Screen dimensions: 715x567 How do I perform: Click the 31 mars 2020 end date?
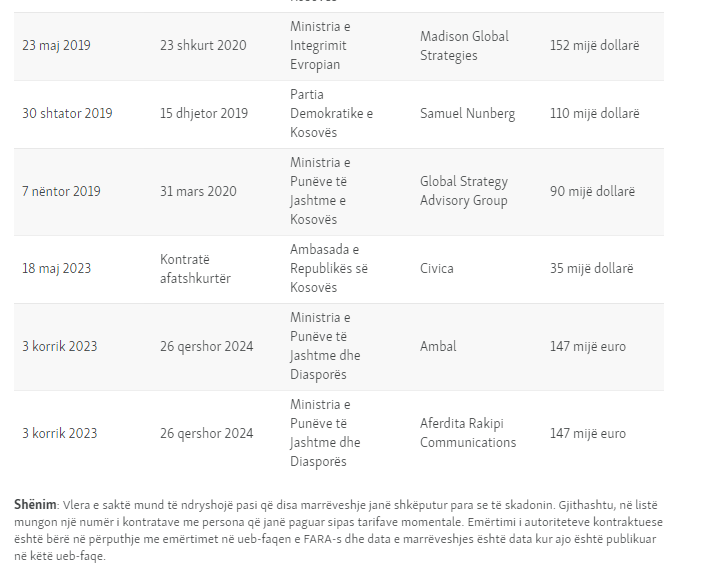click(196, 191)
